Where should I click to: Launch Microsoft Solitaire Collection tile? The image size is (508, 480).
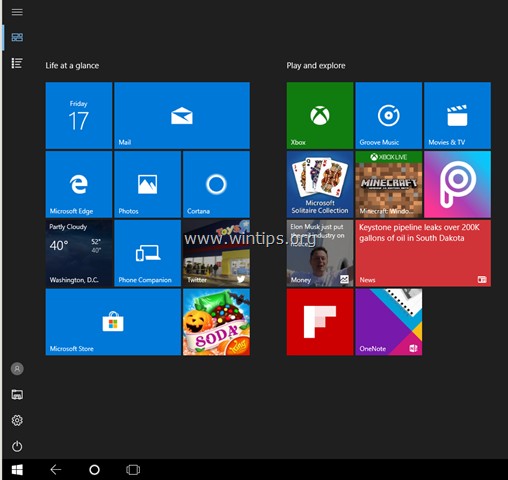pyautogui.click(x=320, y=184)
